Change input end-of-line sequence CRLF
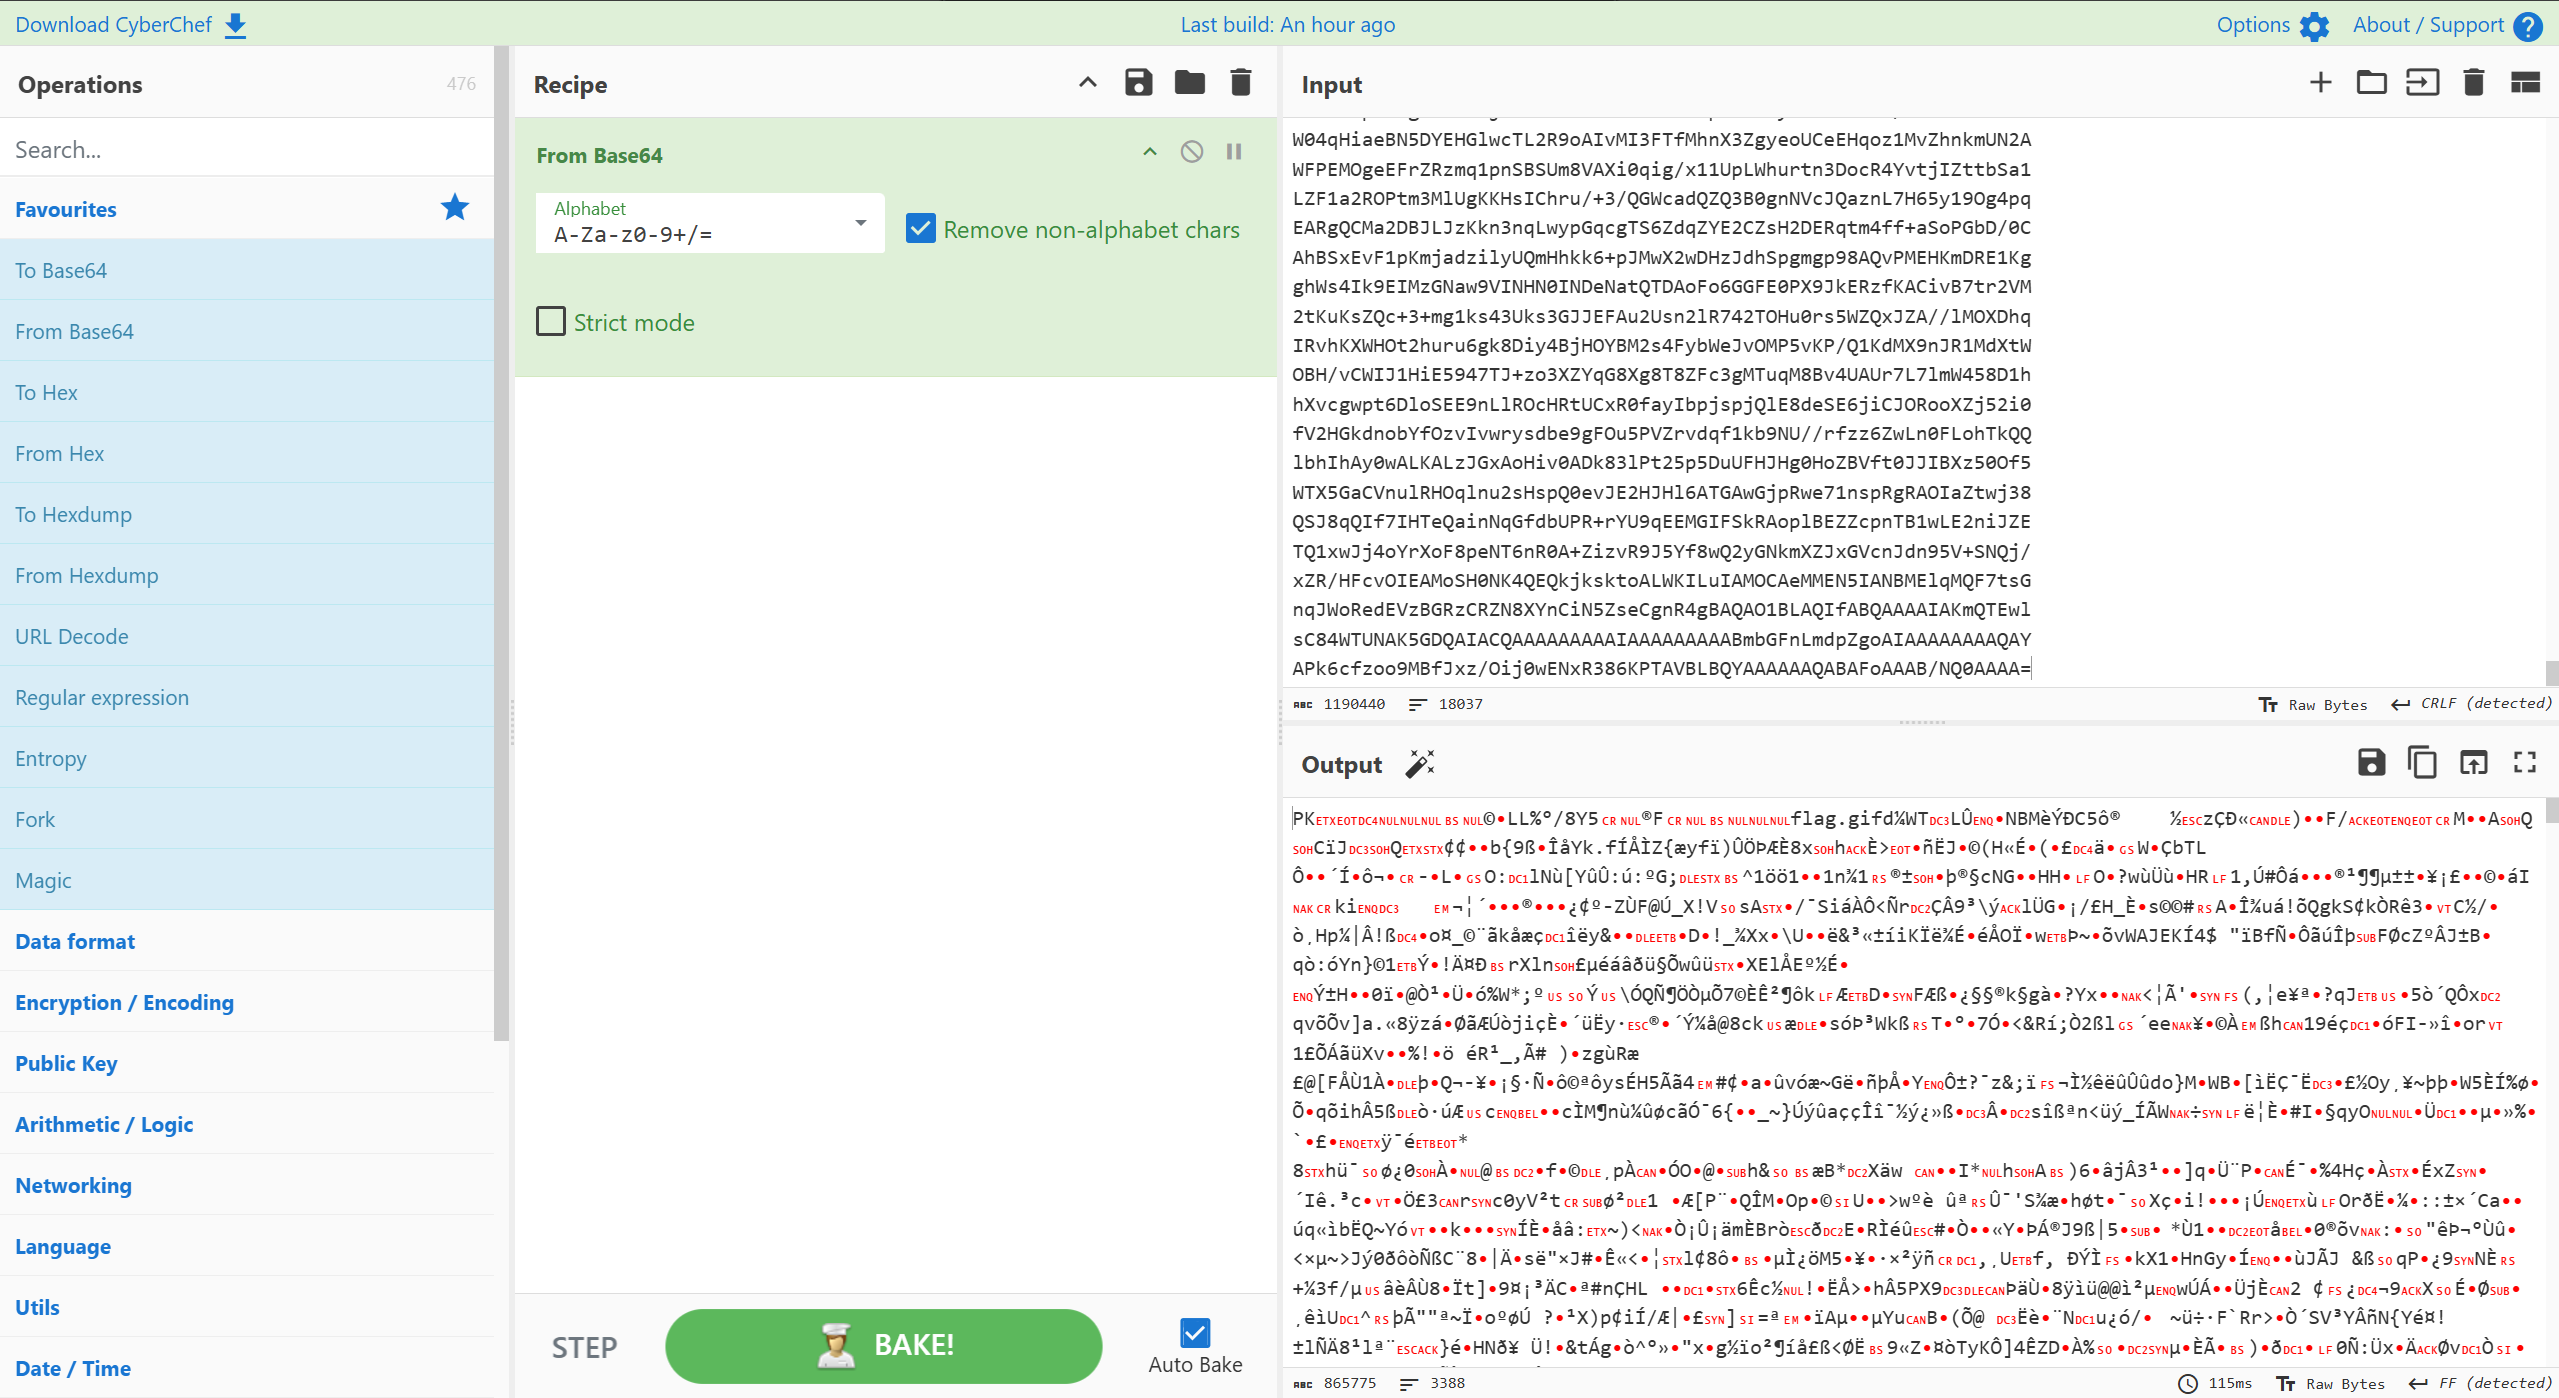Viewport: 2559px width, 1398px height. pyautogui.click(x=2471, y=704)
